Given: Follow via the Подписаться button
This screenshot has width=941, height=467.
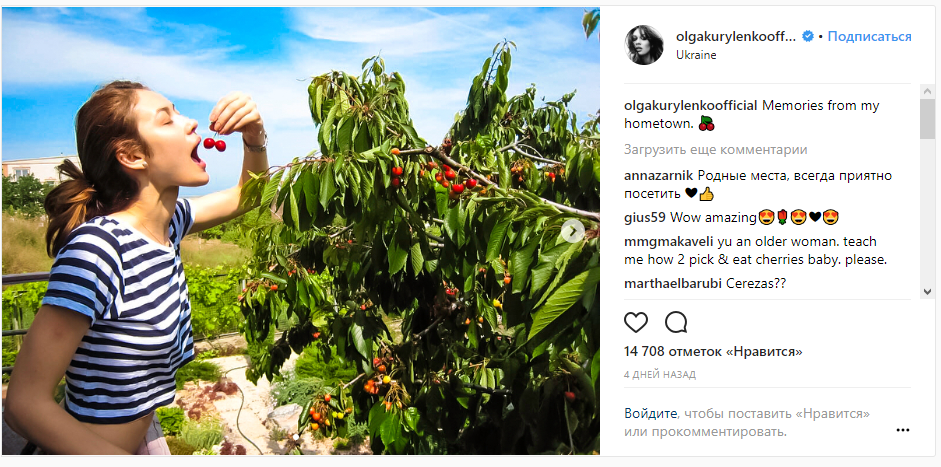Looking at the screenshot, I should click(x=869, y=37).
